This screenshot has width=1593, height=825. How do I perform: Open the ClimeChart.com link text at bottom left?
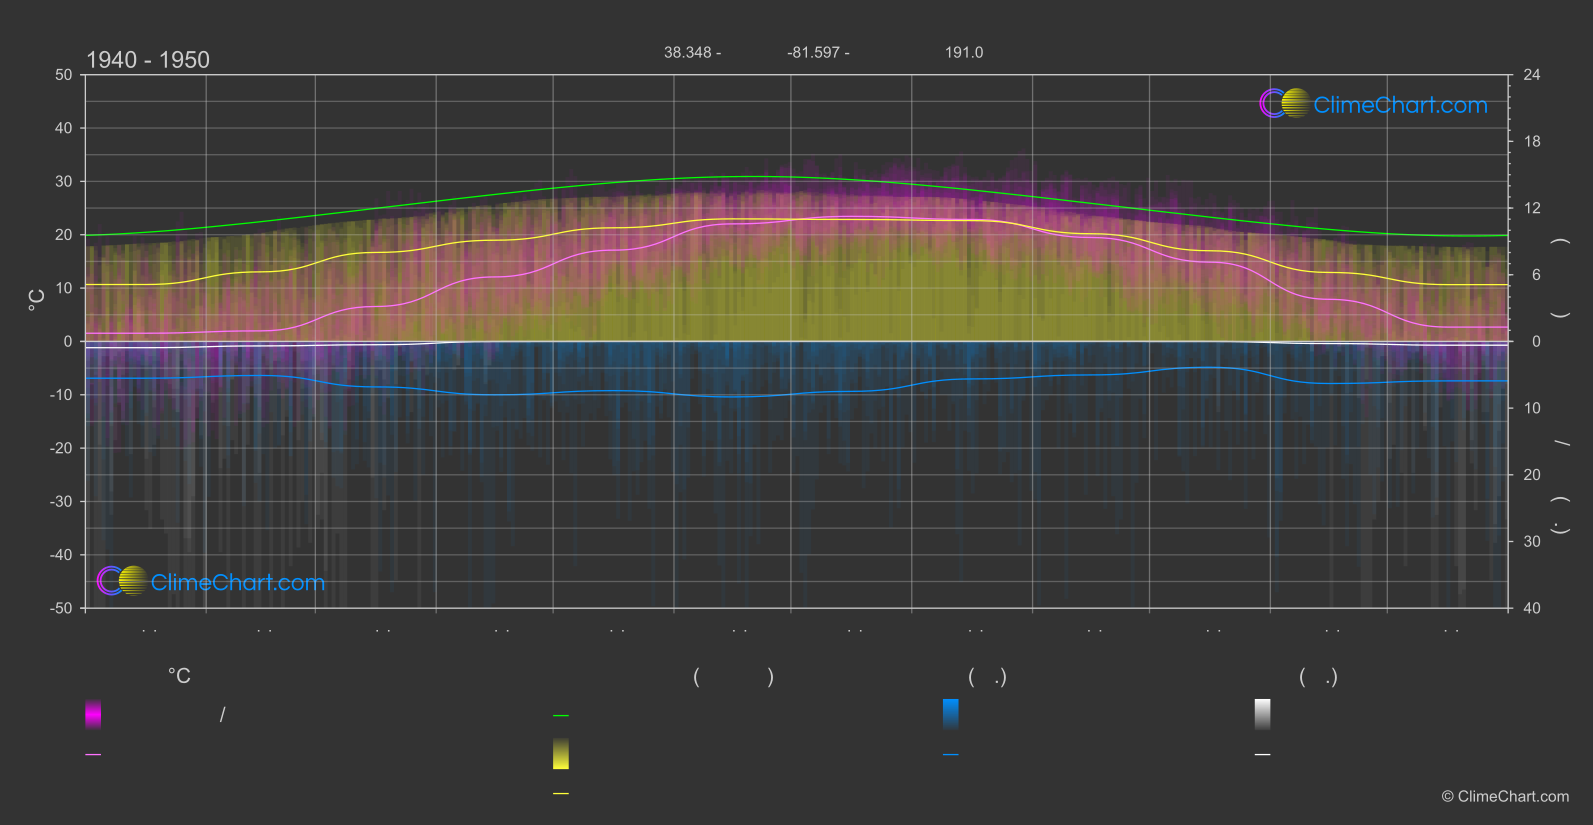pyautogui.click(x=238, y=583)
